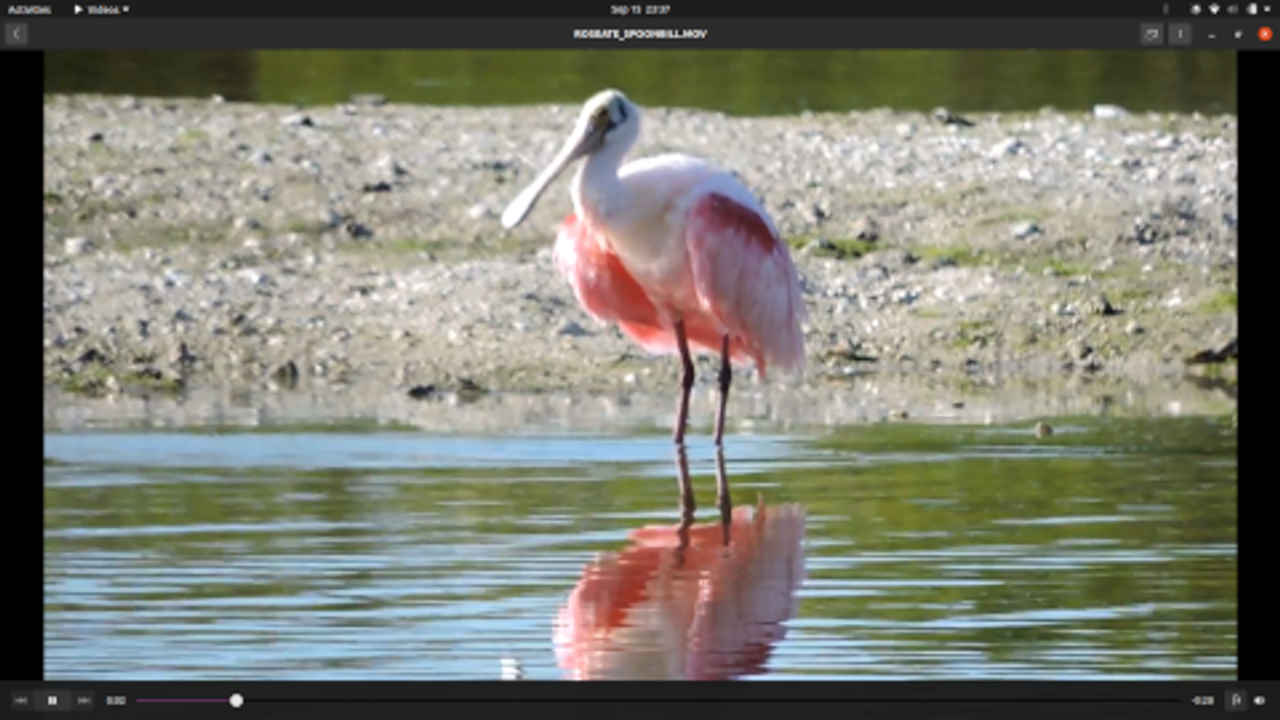This screenshot has height=720, width=1280.
Task: Go back to the video library
Action: coord(16,34)
